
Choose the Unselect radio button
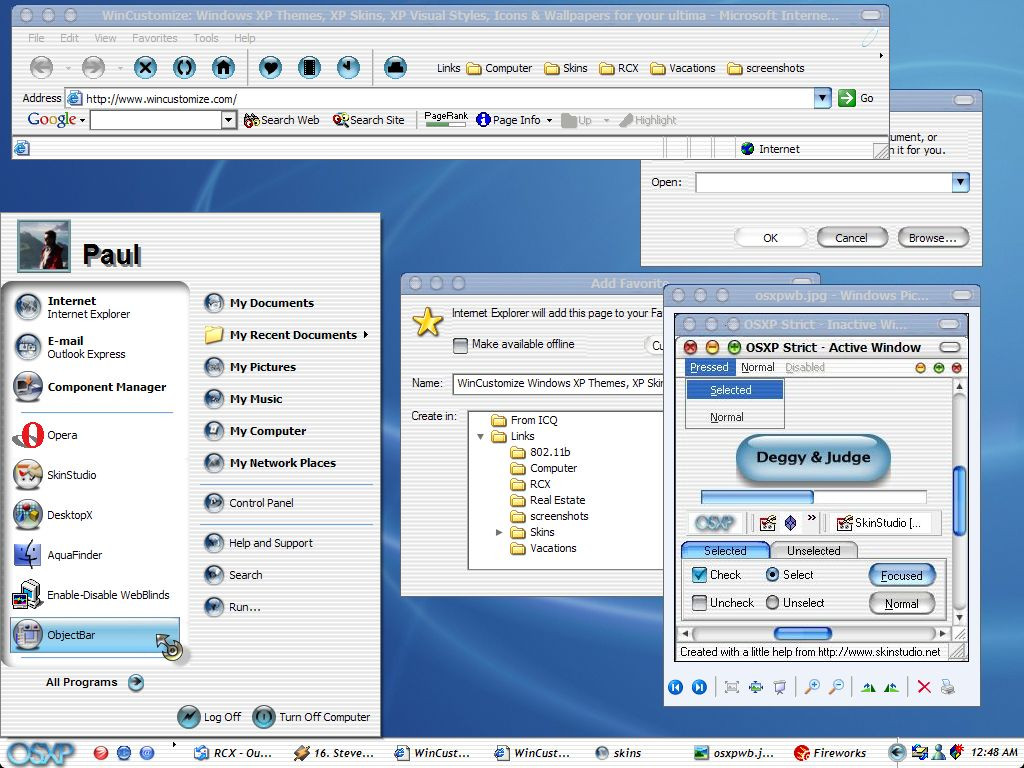click(772, 603)
